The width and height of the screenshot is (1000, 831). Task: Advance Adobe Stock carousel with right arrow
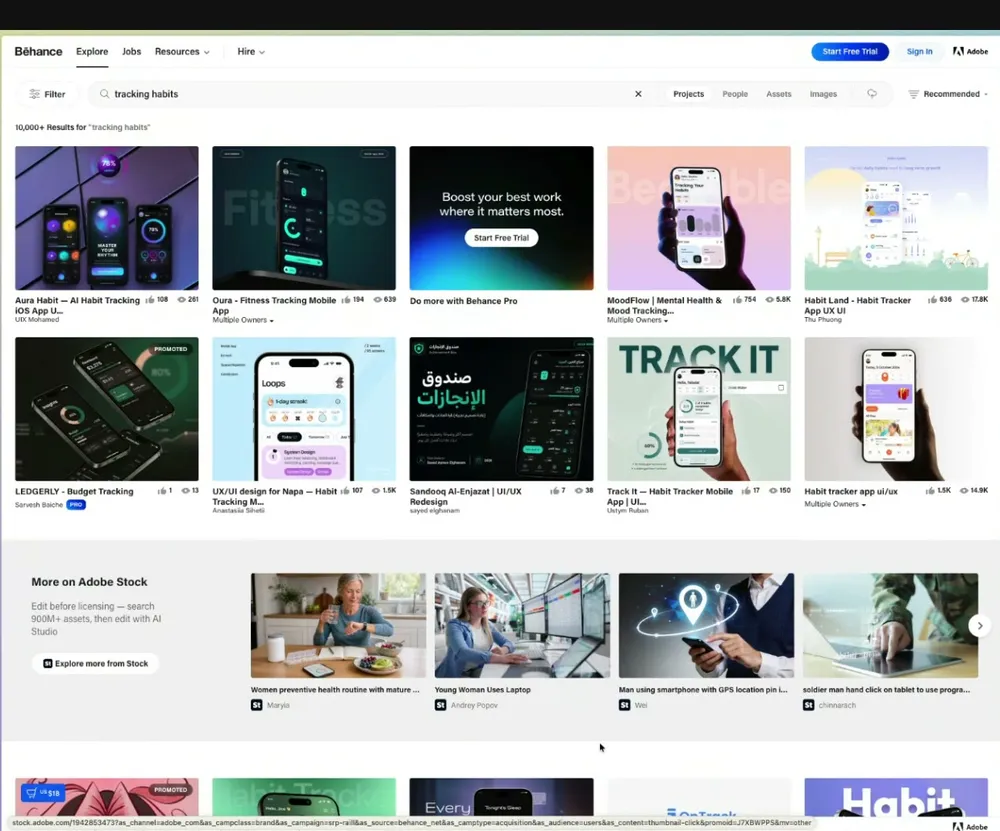coord(980,626)
